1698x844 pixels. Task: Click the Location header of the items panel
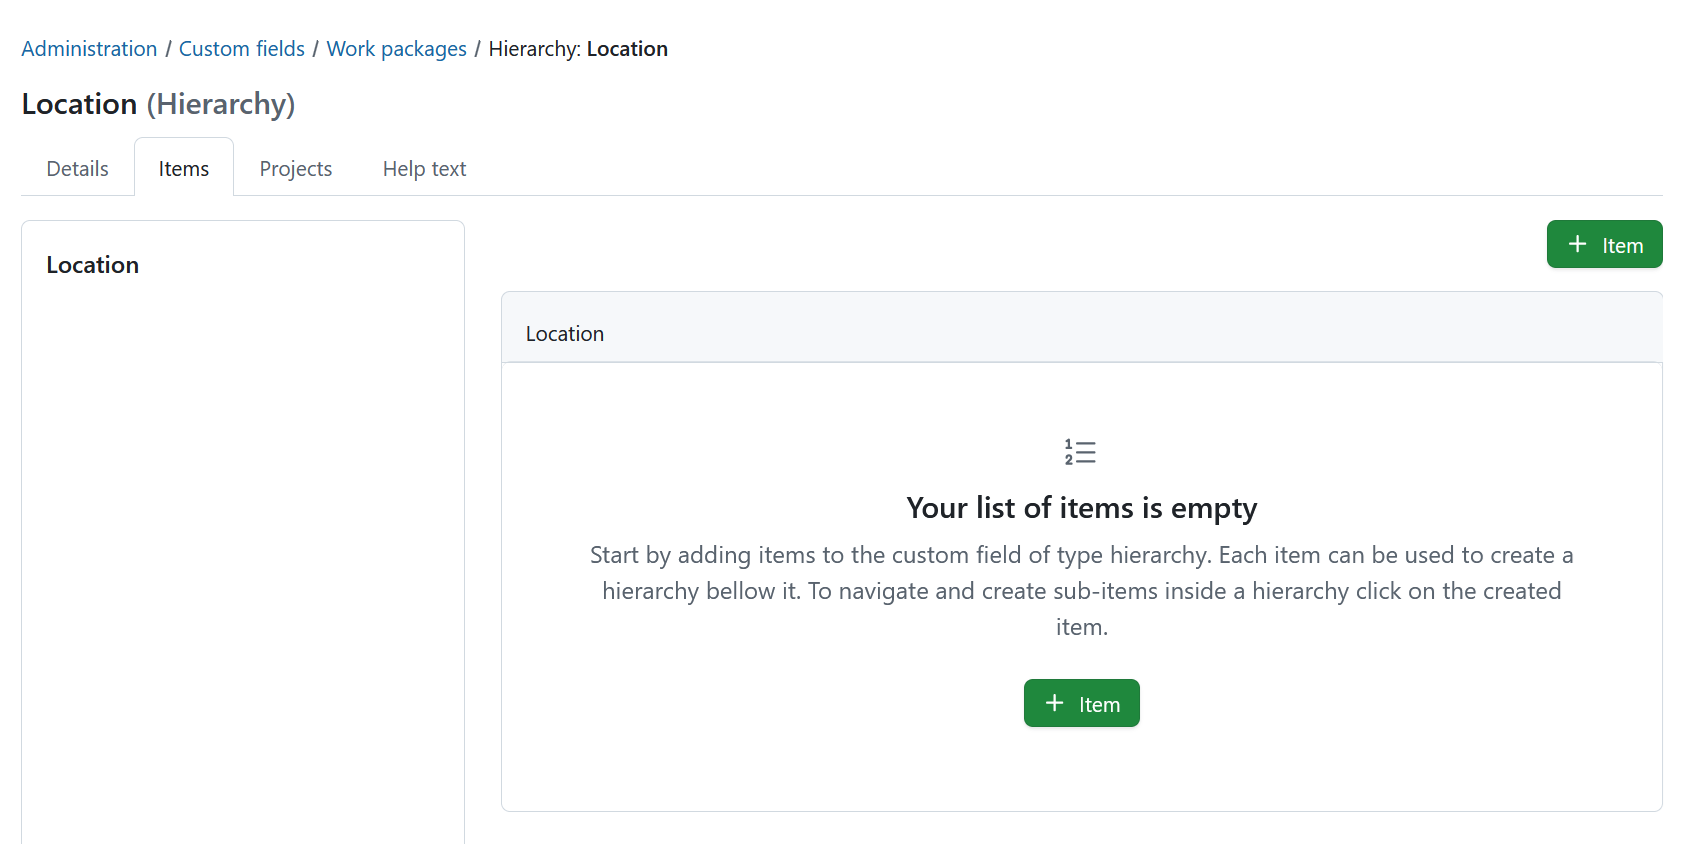click(x=564, y=333)
